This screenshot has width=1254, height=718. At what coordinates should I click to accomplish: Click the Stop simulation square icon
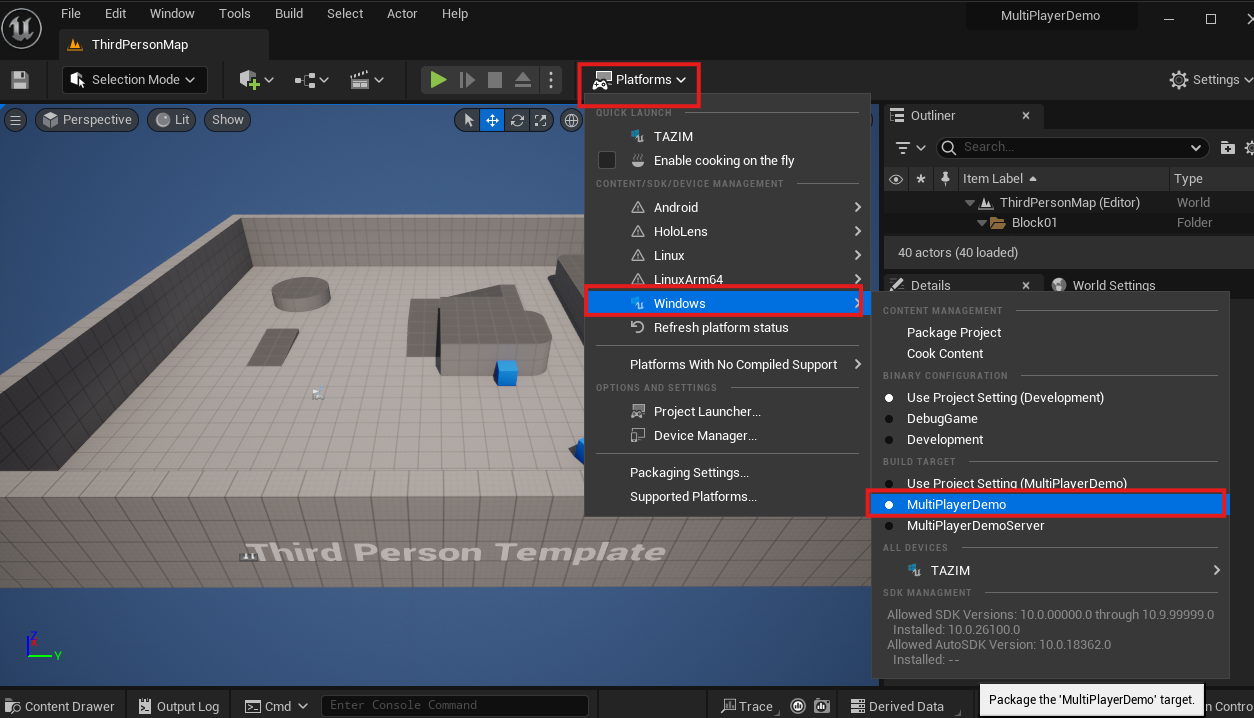(495, 80)
